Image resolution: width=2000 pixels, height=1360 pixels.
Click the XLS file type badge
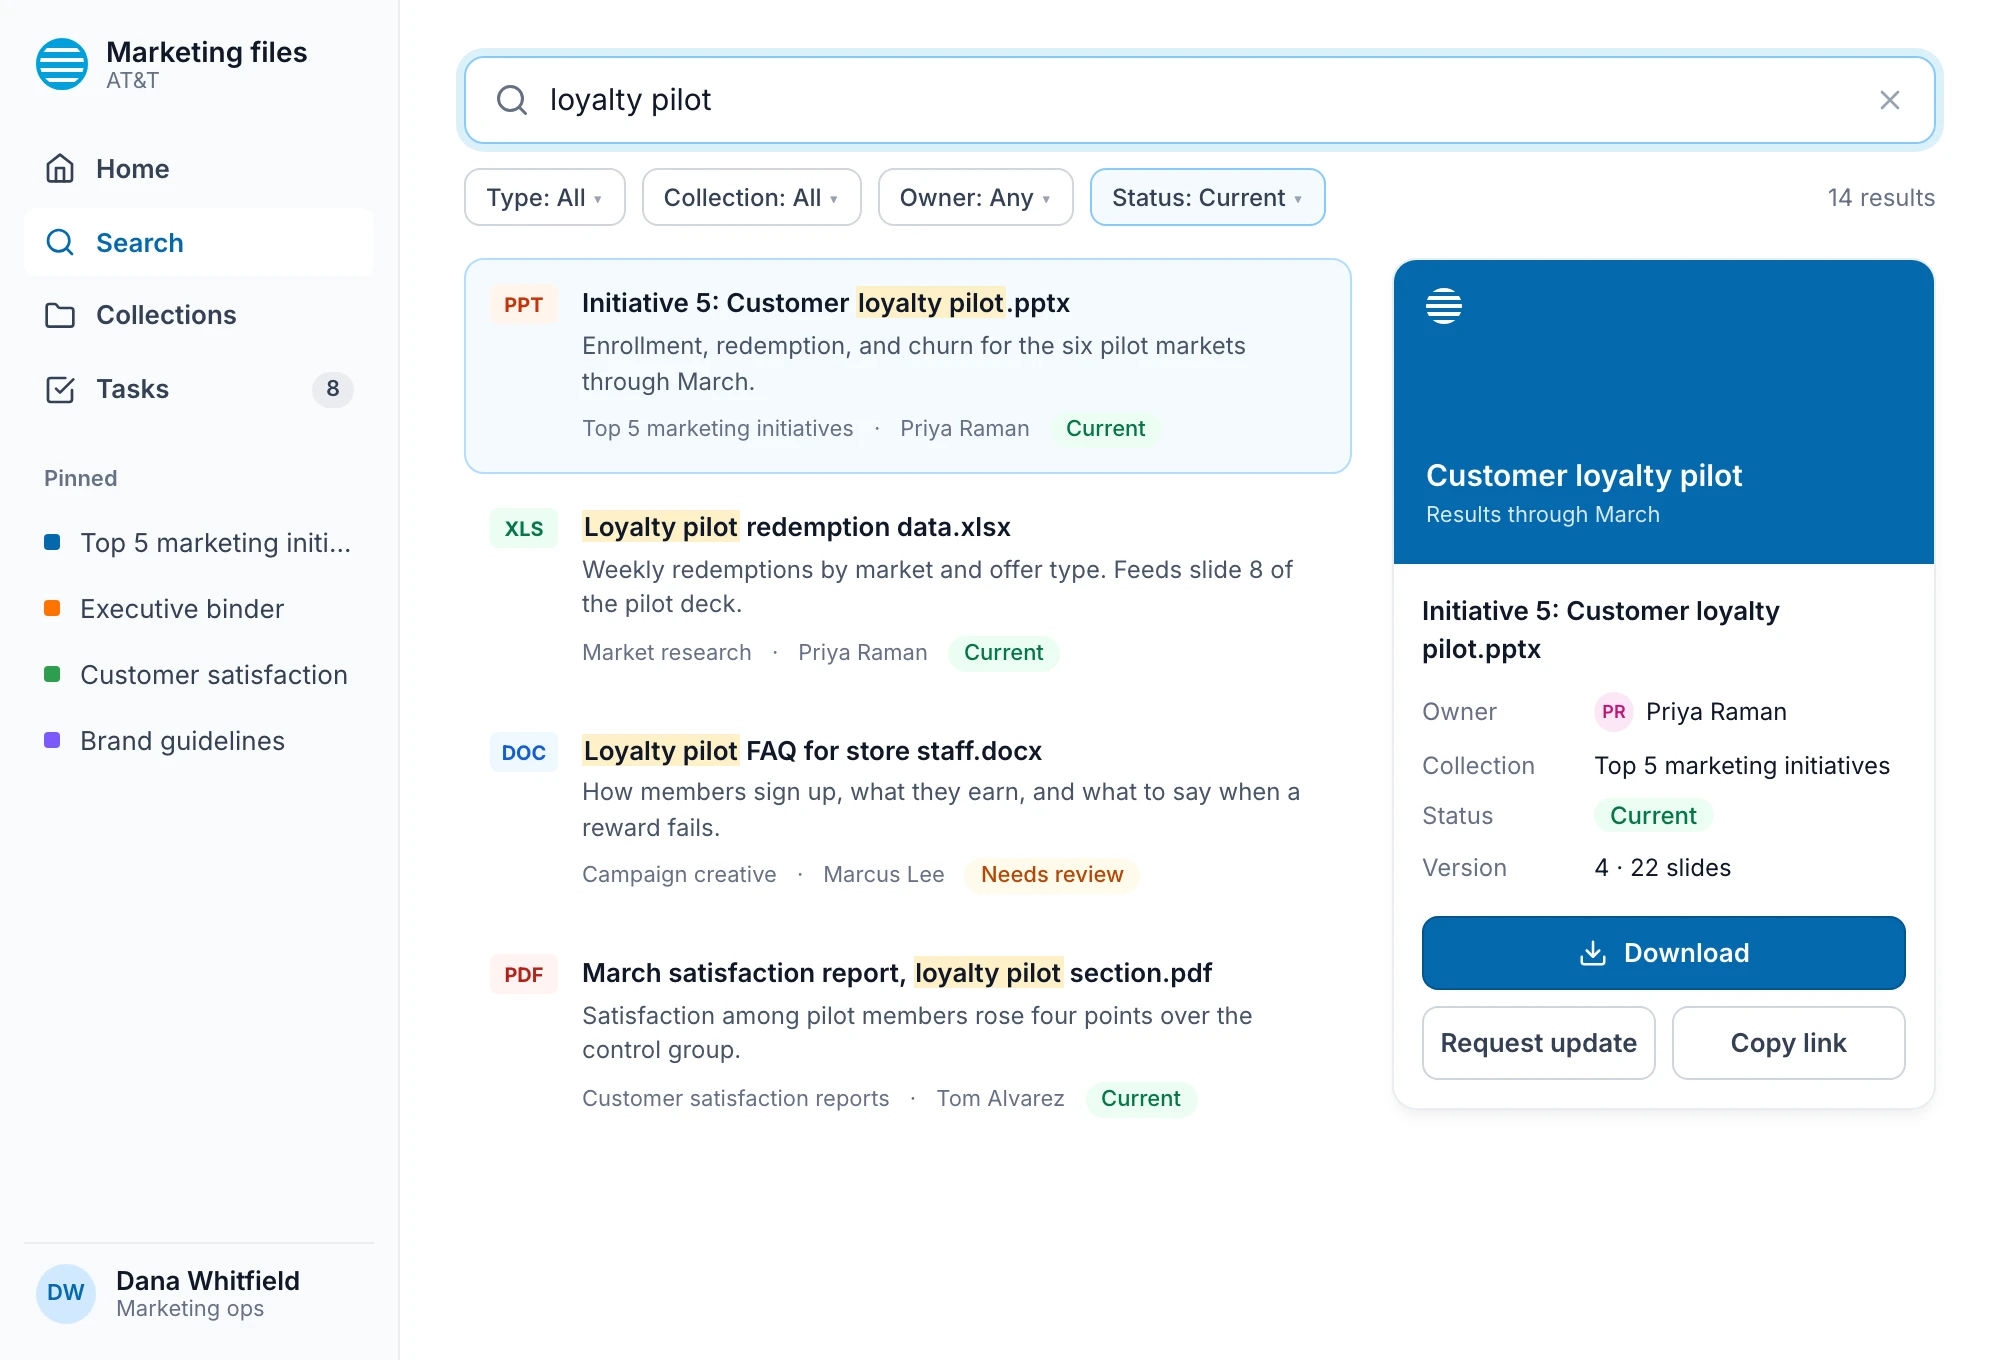point(523,529)
